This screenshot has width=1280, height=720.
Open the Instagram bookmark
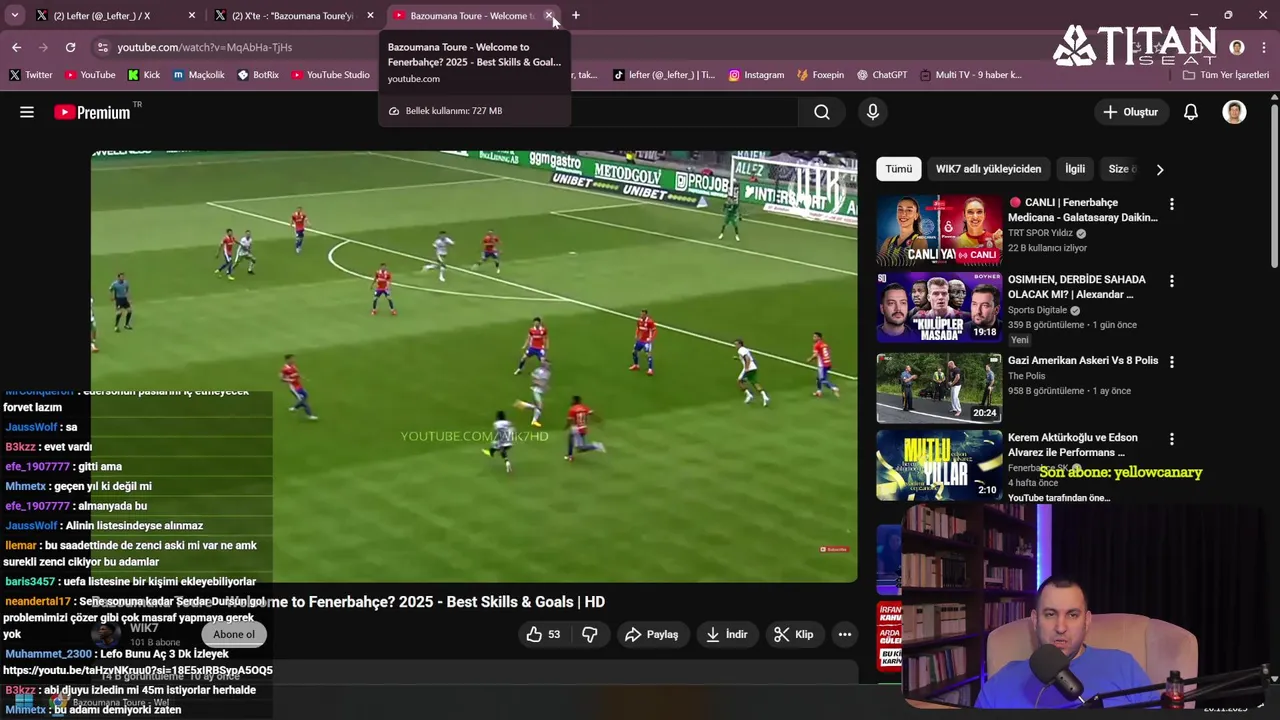coord(756,75)
